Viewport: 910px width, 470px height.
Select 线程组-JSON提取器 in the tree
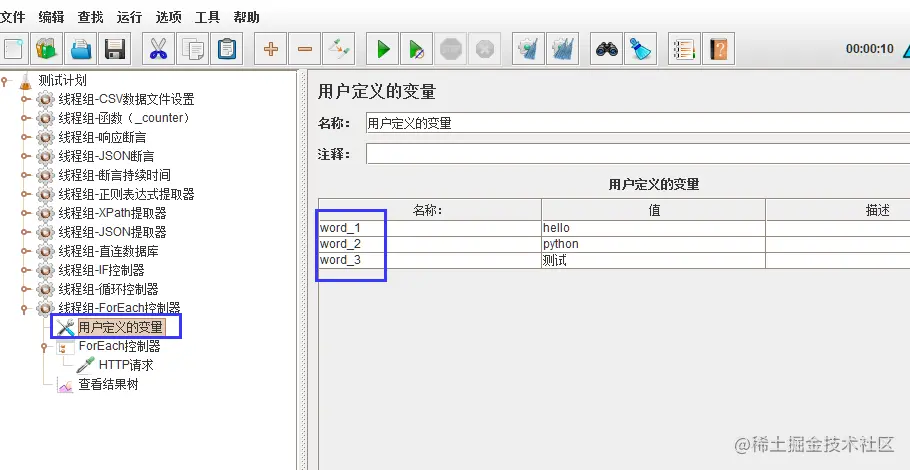click(x=113, y=232)
